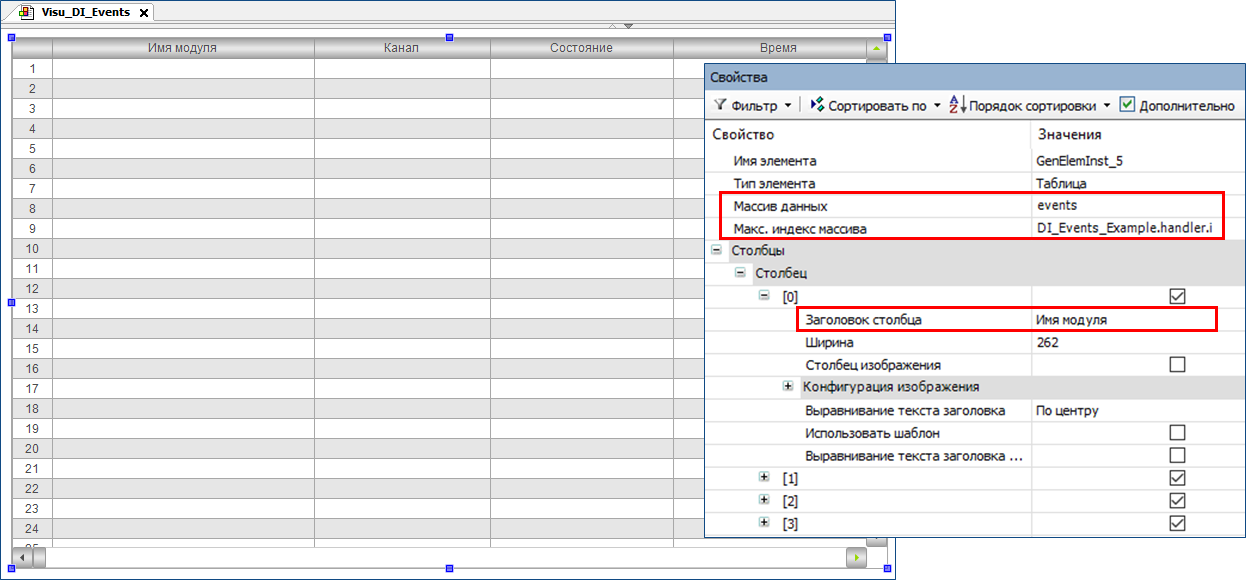
Task: Click the Сортировать по sort icon
Action: (817, 105)
